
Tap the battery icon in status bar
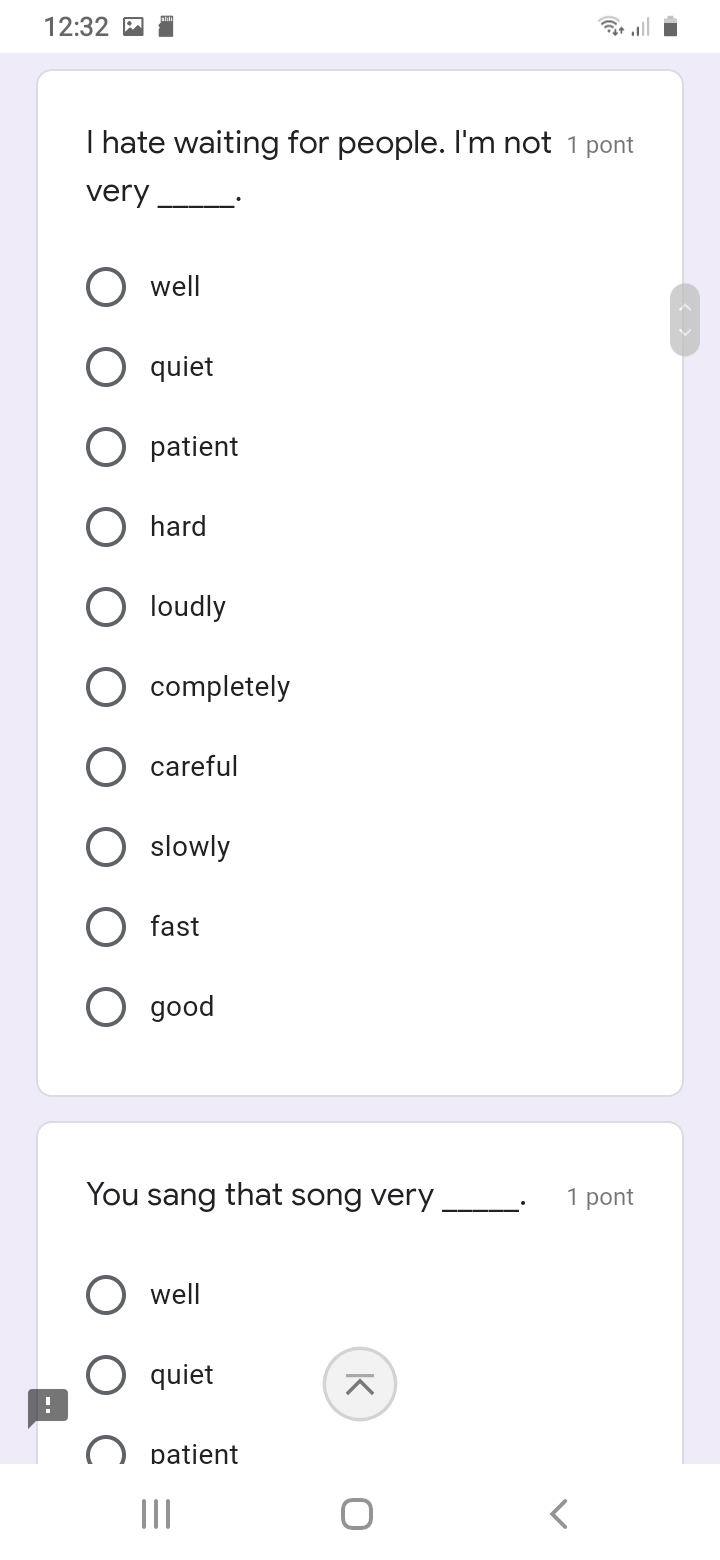point(671,27)
